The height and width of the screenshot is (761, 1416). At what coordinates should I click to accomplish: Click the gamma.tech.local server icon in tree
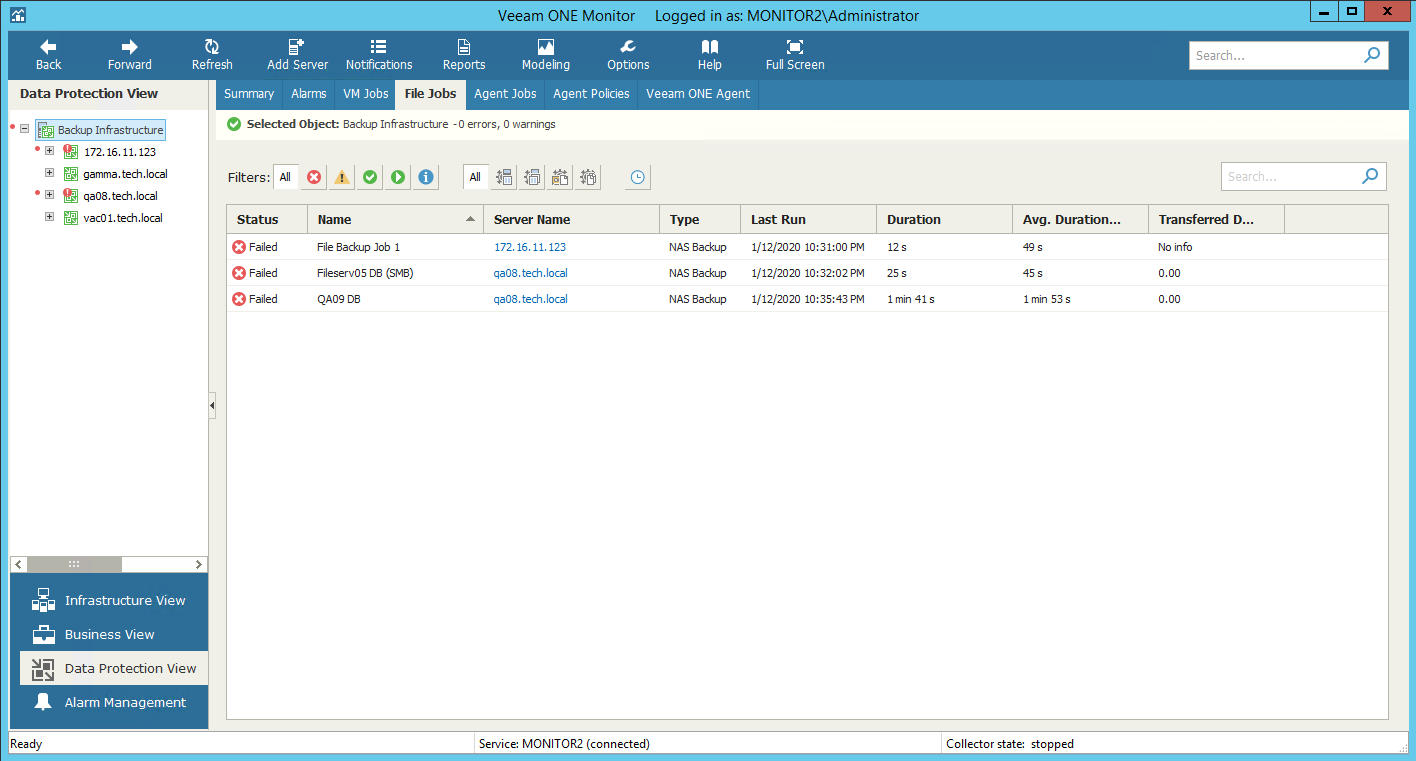coord(71,174)
